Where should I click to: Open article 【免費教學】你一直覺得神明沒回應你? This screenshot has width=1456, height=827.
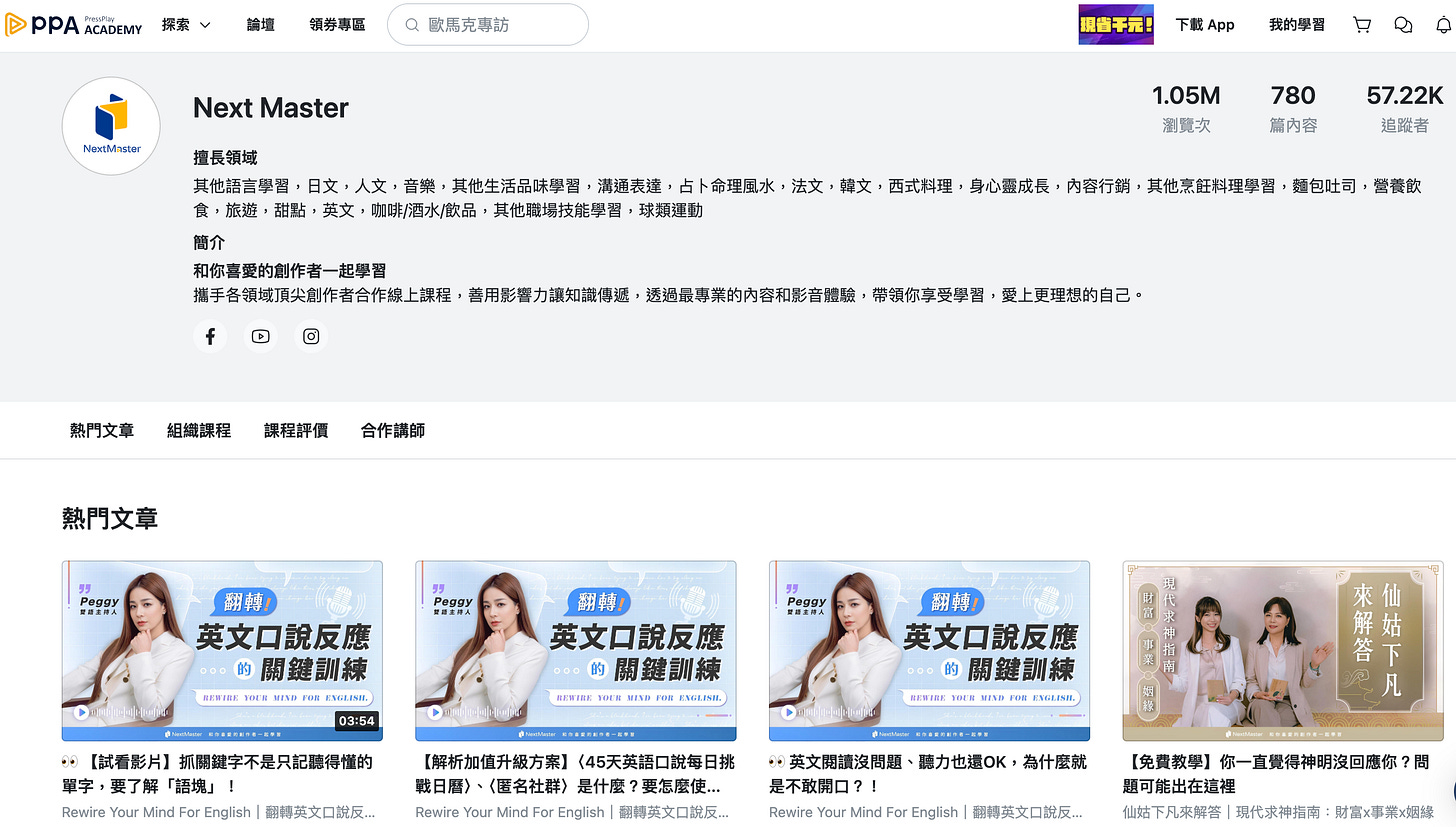pyautogui.click(x=1276, y=774)
